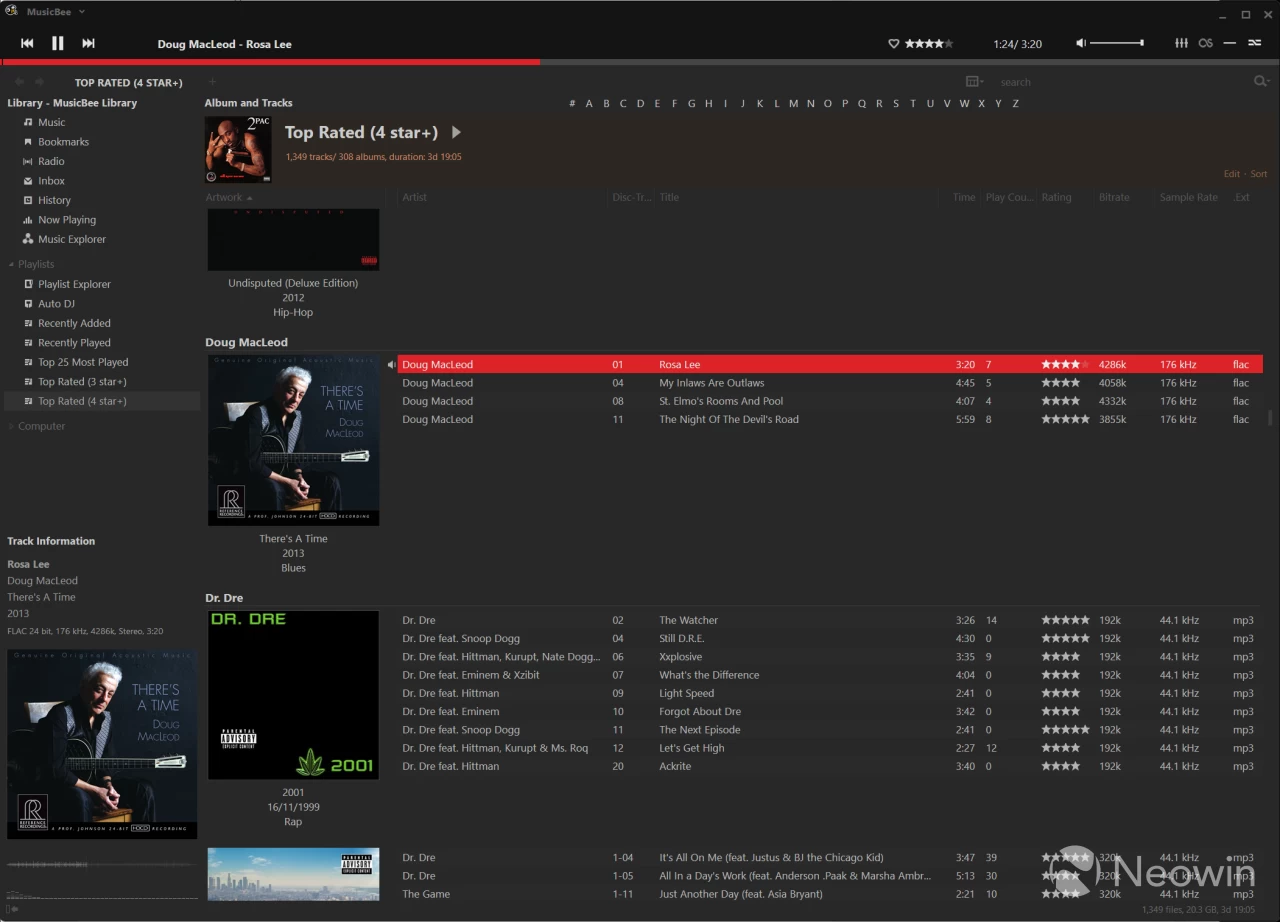
Task: Click the heart love icon
Action: 894,44
